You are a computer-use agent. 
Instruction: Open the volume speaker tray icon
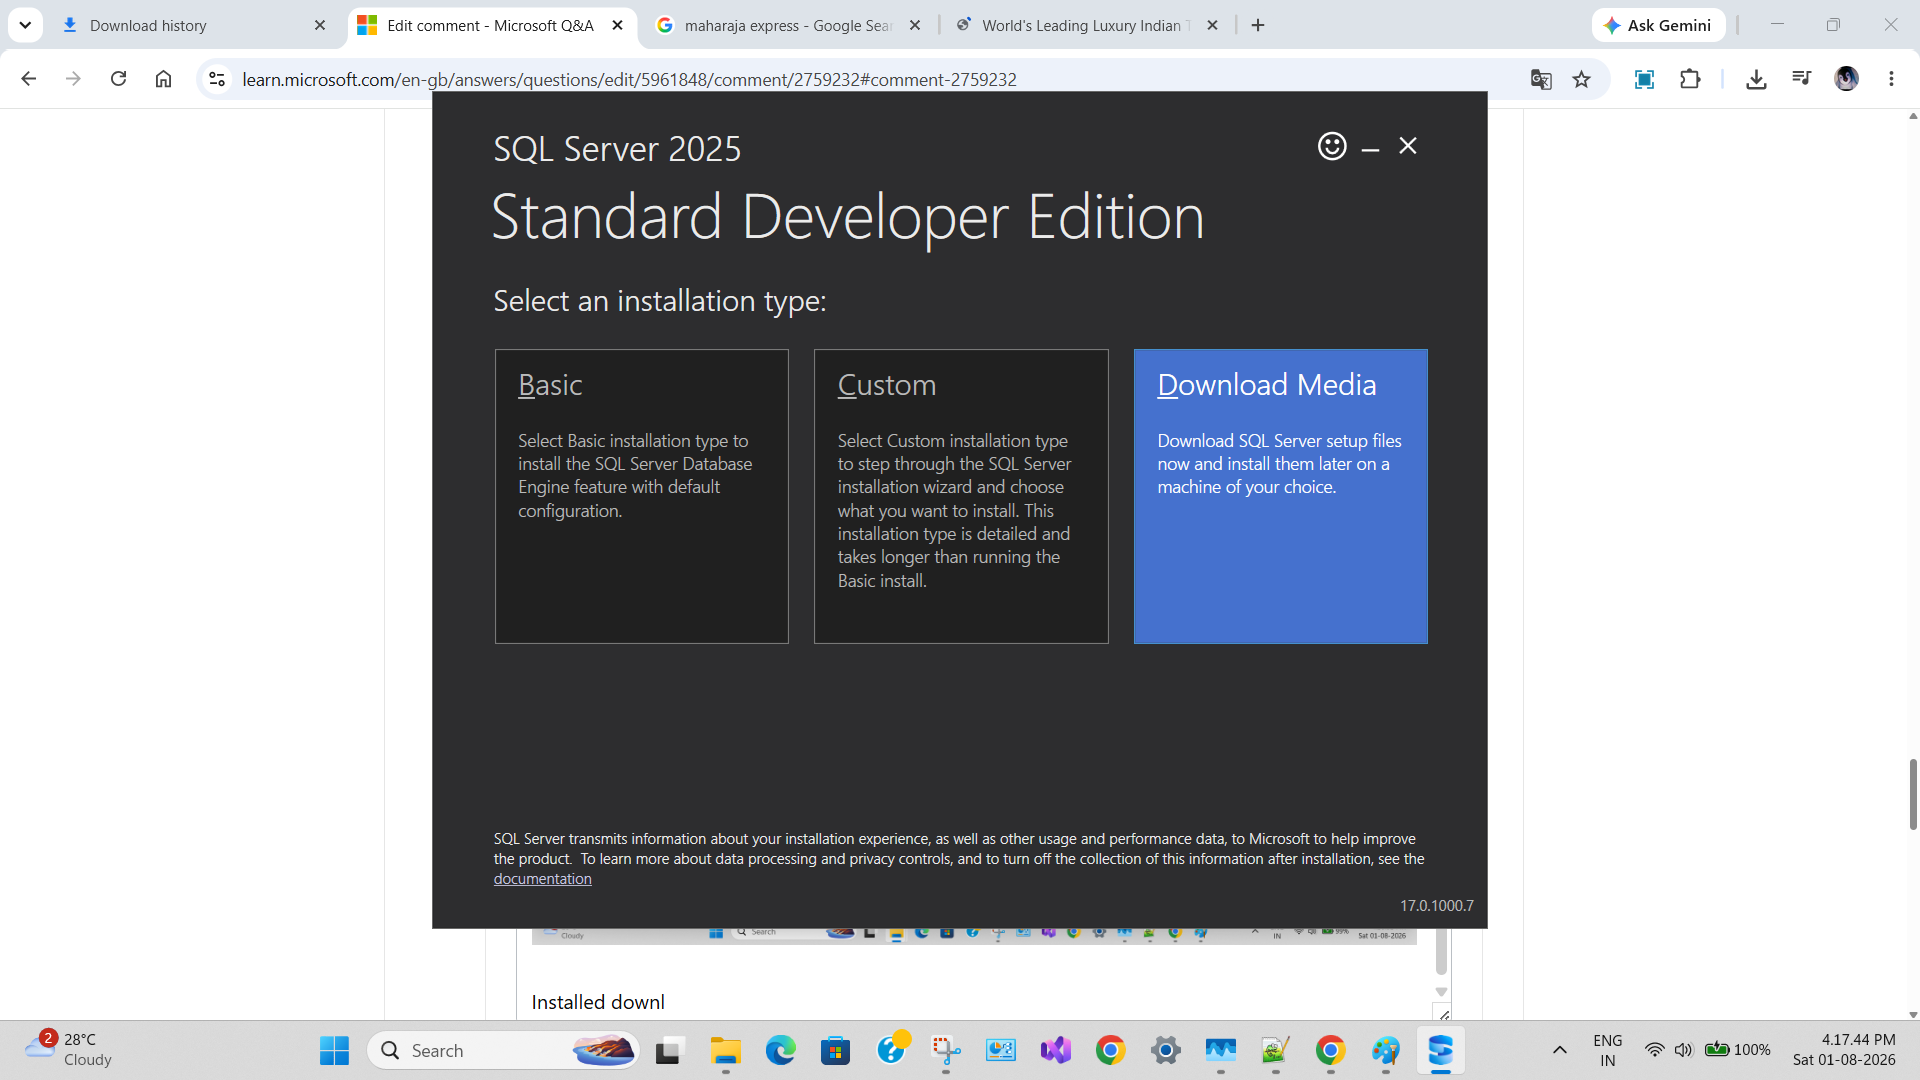coord(1684,1050)
